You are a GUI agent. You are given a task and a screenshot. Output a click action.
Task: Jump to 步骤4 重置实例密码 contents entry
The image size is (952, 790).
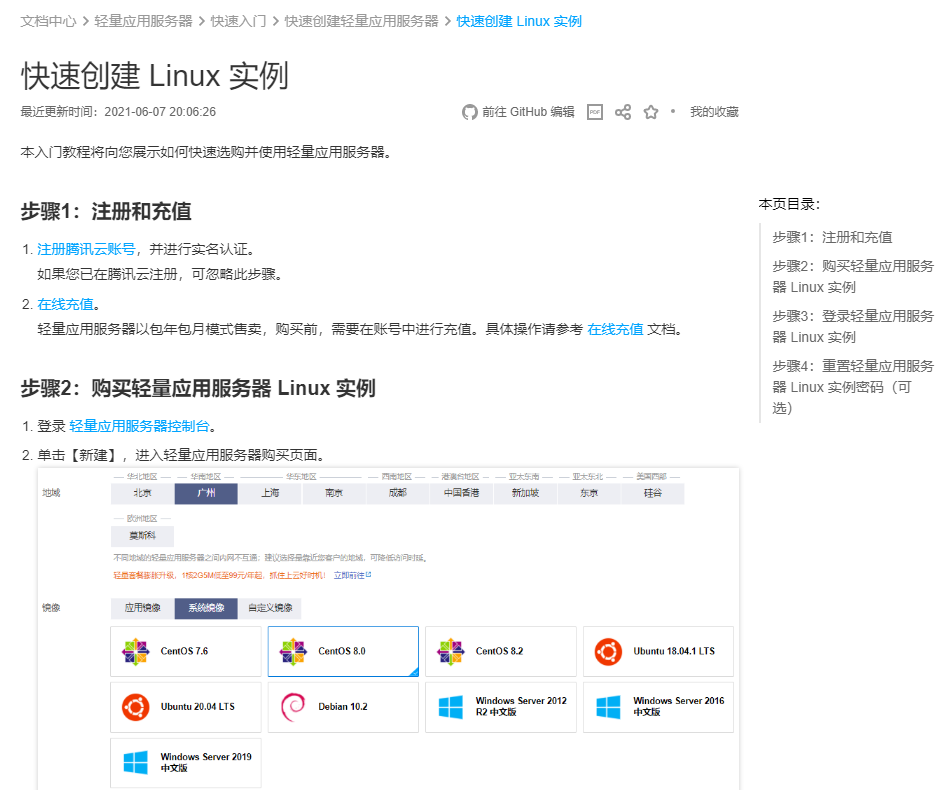(853, 387)
